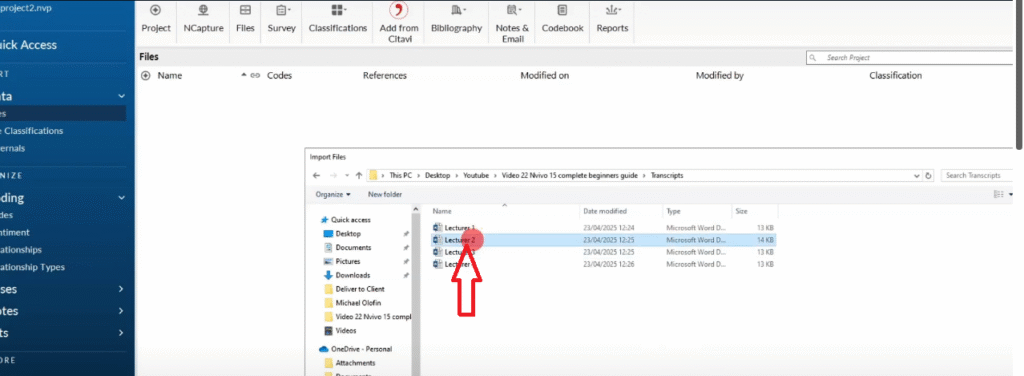The width and height of the screenshot is (1024, 376).
Task: Open Relationship Types in navigation pane
Action: (x=32, y=267)
